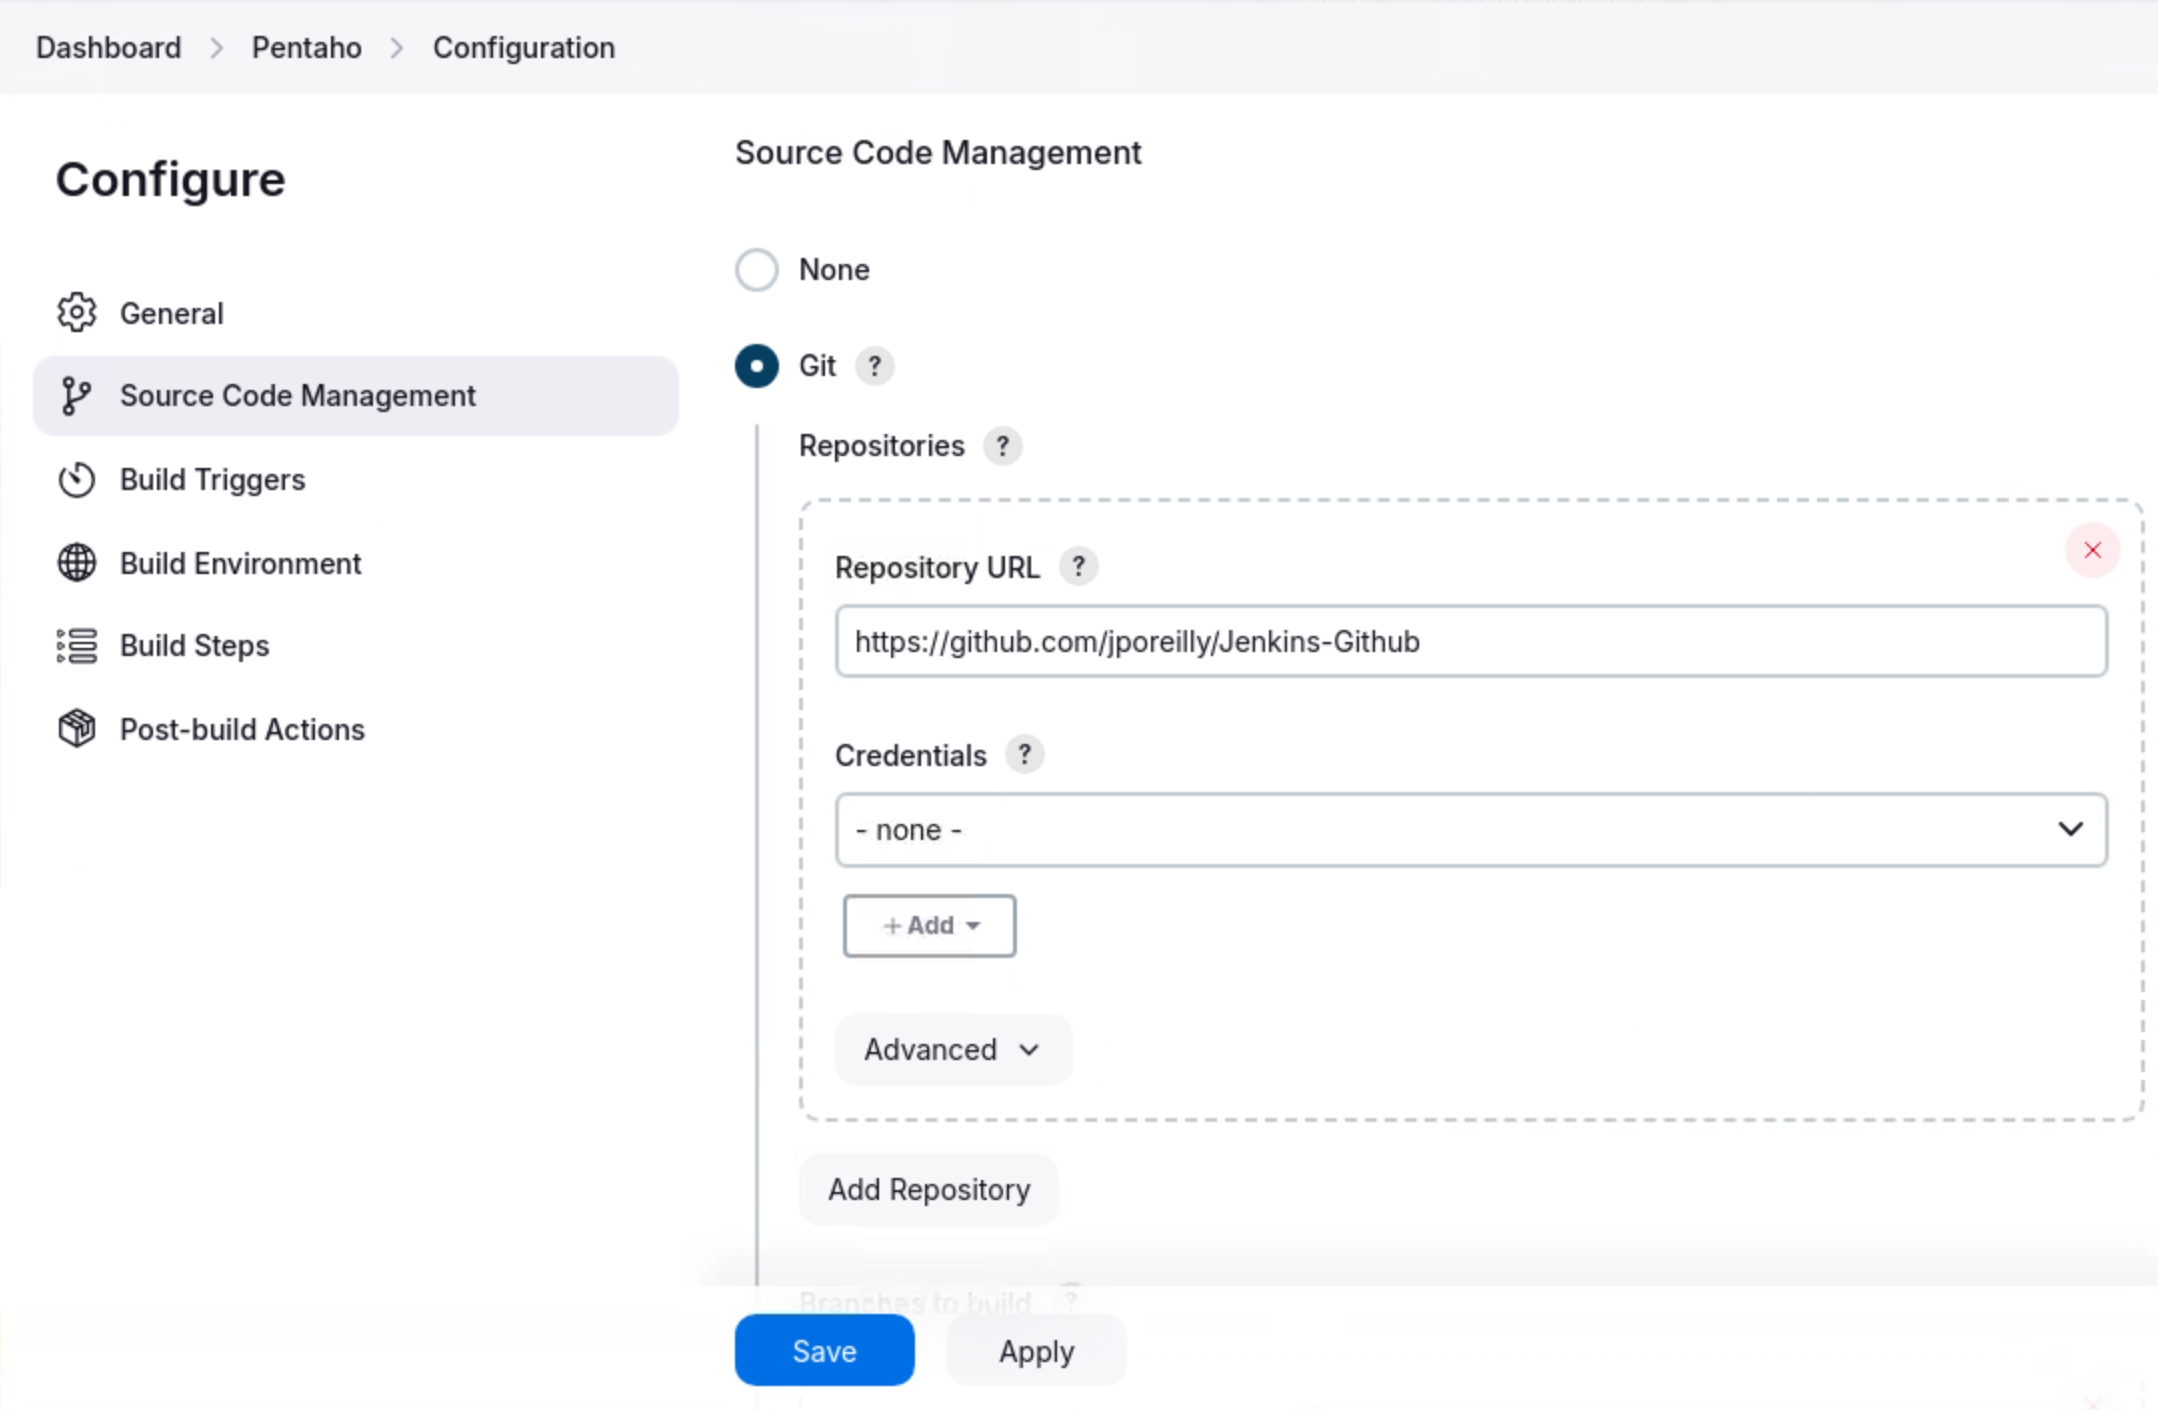Viewport: 2158px width, 1410px height.
Task: Select the None radio button
Action: click(x=757, y=270)
